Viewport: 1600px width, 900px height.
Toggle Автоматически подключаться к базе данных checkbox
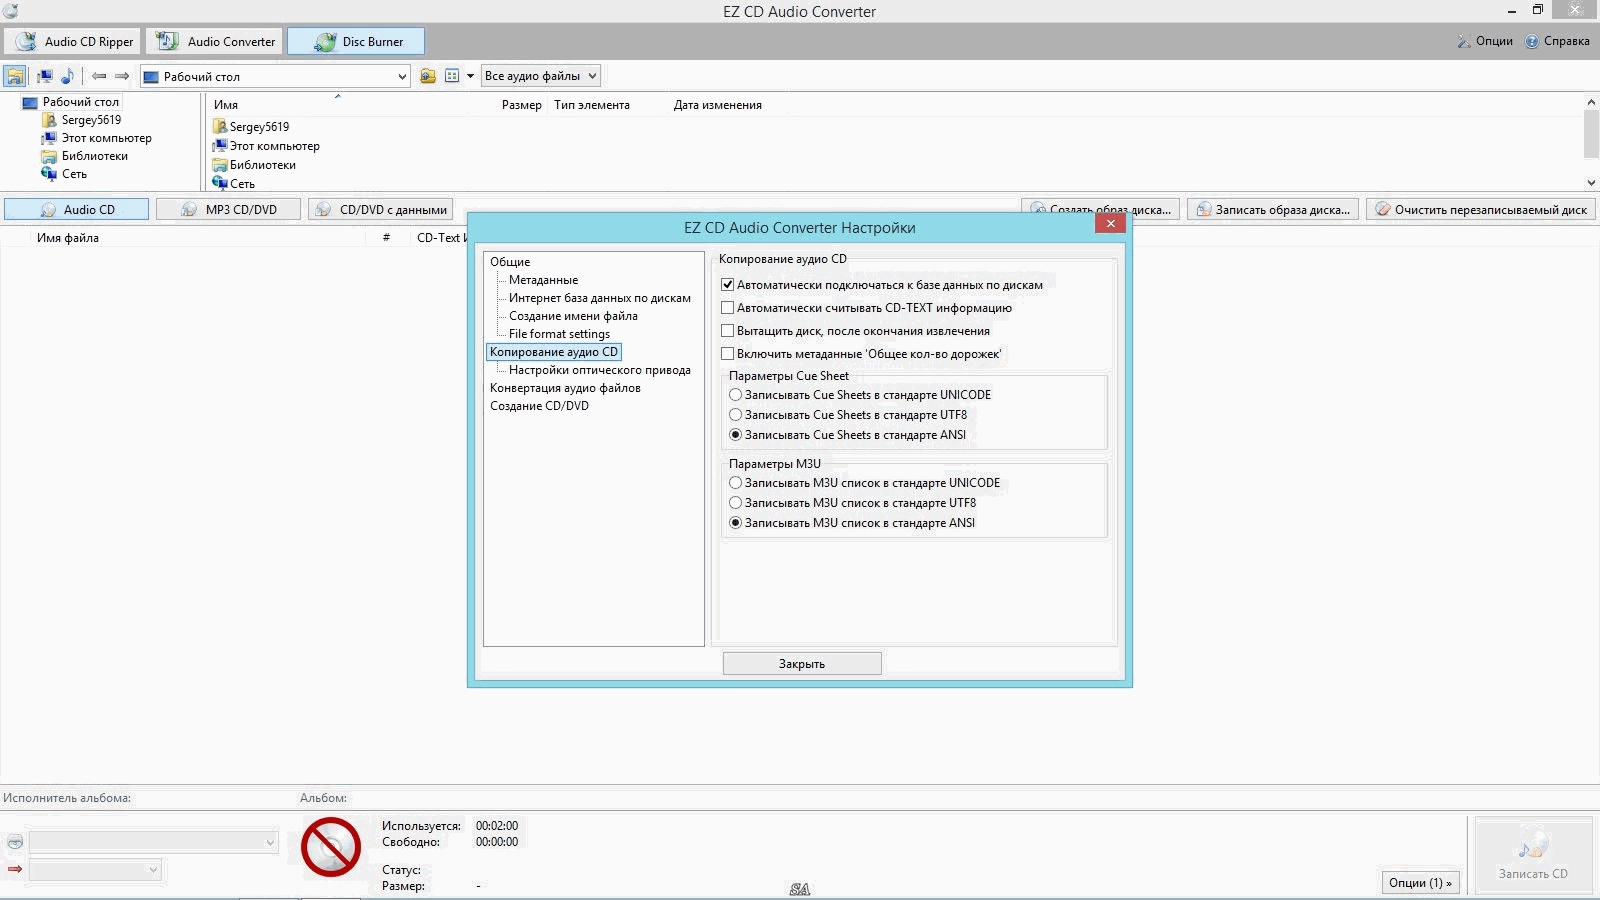coord(728,285)
